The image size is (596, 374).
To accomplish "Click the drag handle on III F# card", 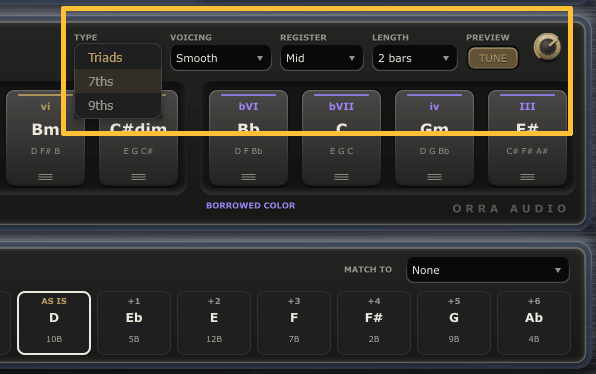I will [527, 177].
